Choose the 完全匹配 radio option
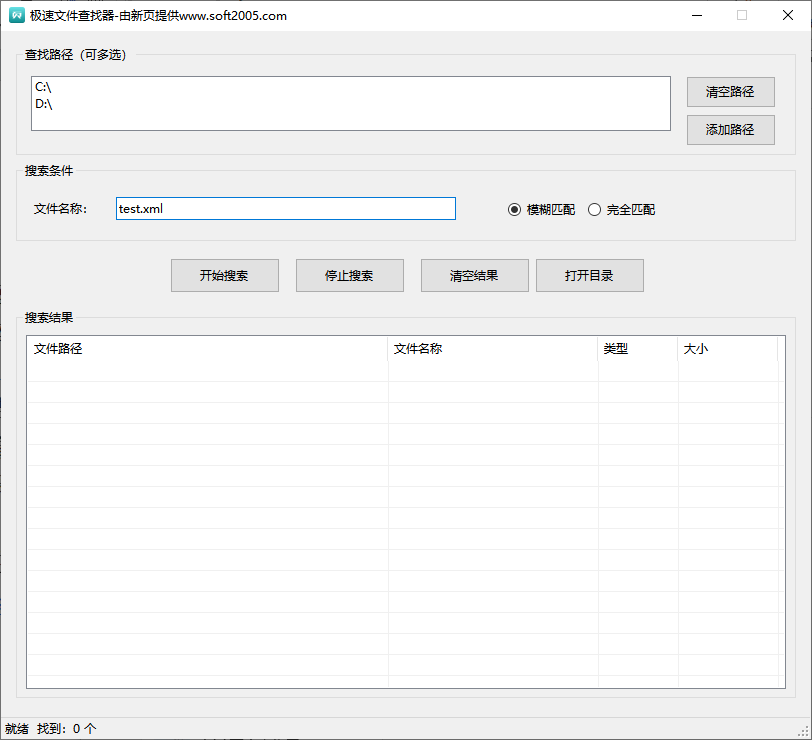This screenshot has width=812, height=740. (595, 210)
